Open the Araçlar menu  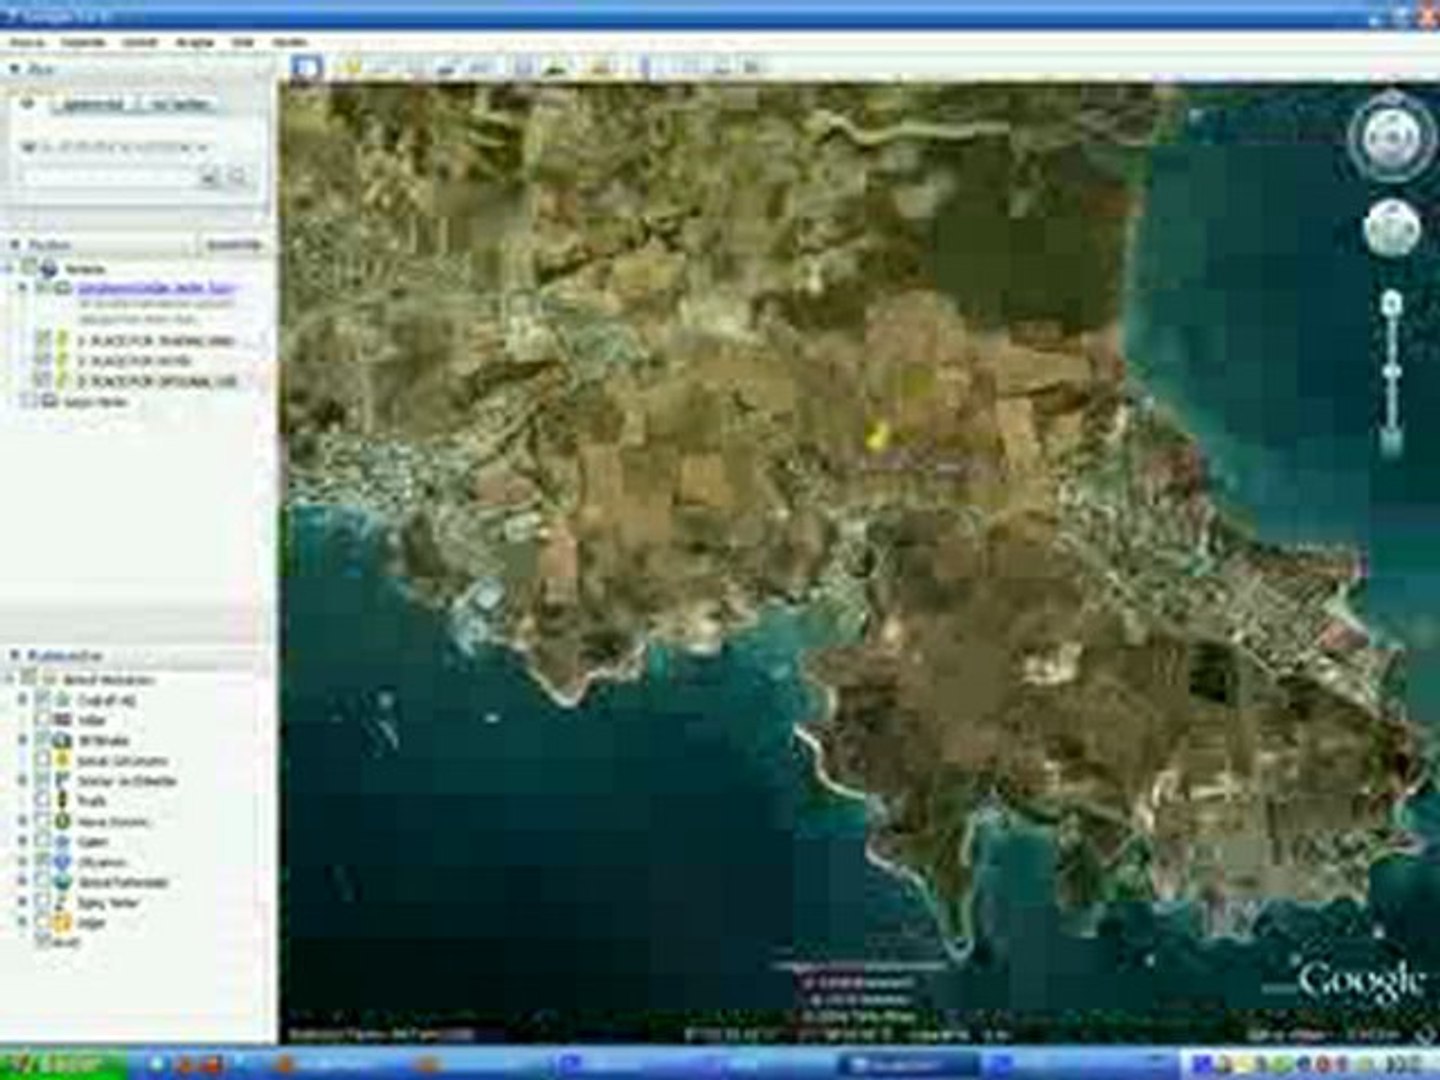pyautogui.click(x=195, y=43)
